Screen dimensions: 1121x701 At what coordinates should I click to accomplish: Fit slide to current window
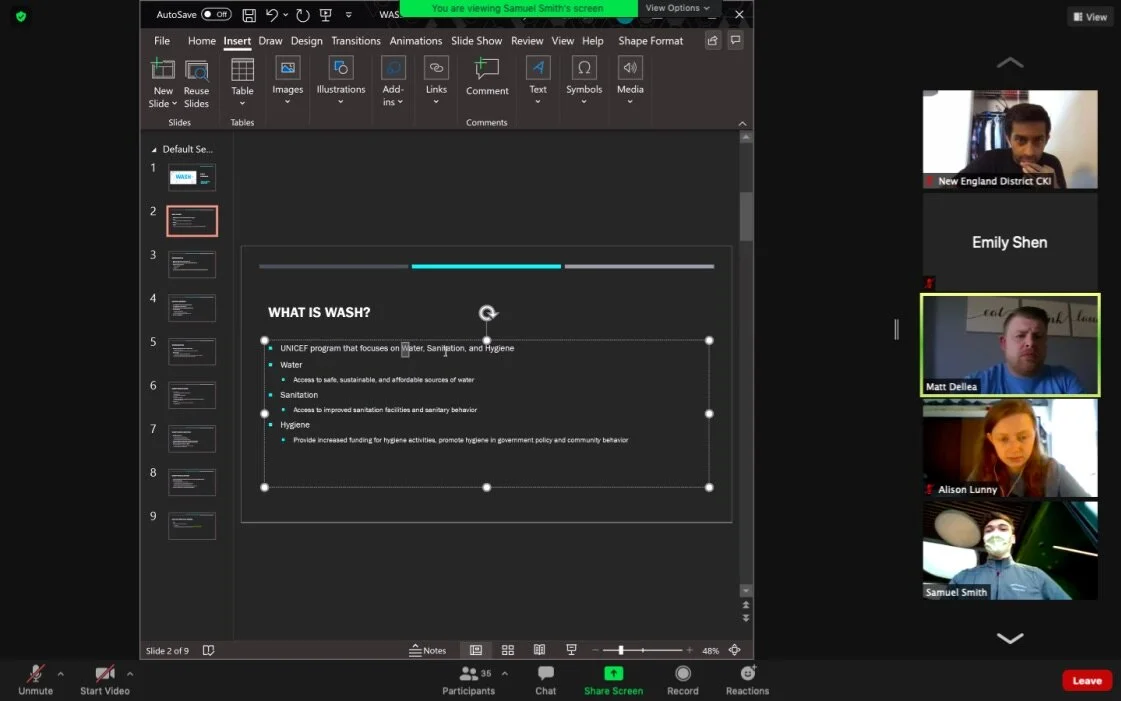[x=734, y=650]
